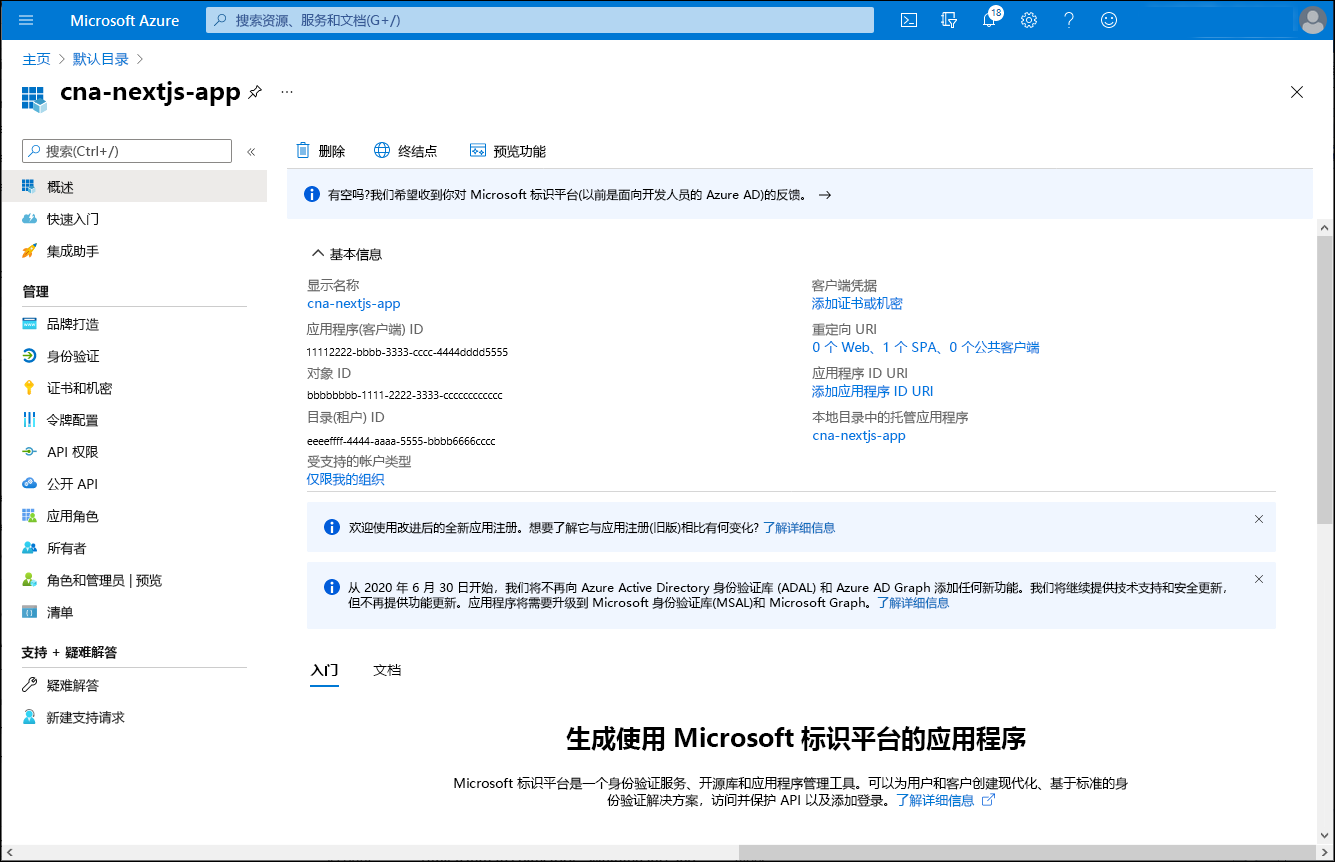Click the 公开 API cloud icon
Viewport: 1335px width, 862px height.
tap(29, 484)
